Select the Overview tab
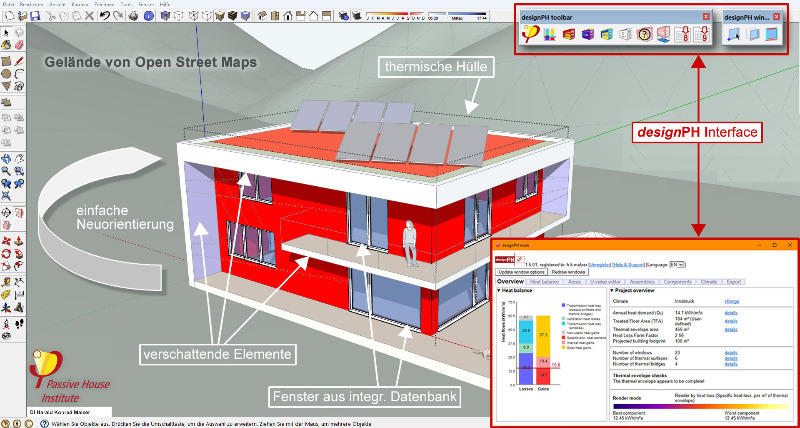The image size is (800, 428). click(x=510, y=282)
